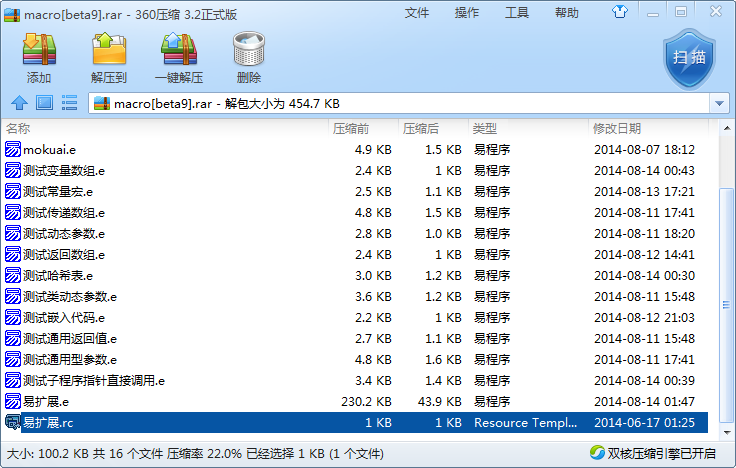Click the vertical scrollbar thumb
The height and width of the screenshot is (468, 736).
coord(727,305)
